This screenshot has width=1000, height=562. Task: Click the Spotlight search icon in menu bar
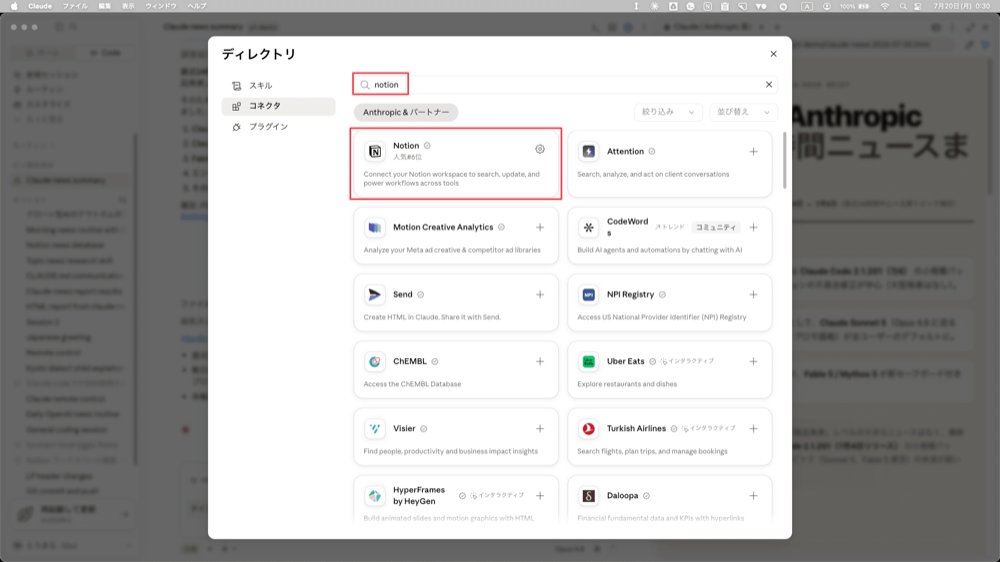(902, 6)
